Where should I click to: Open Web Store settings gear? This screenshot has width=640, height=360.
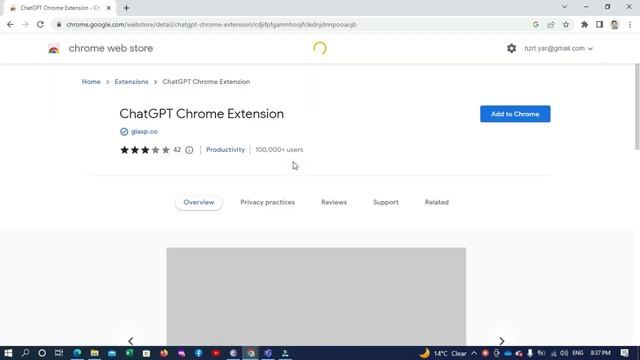tap(511, 48)
